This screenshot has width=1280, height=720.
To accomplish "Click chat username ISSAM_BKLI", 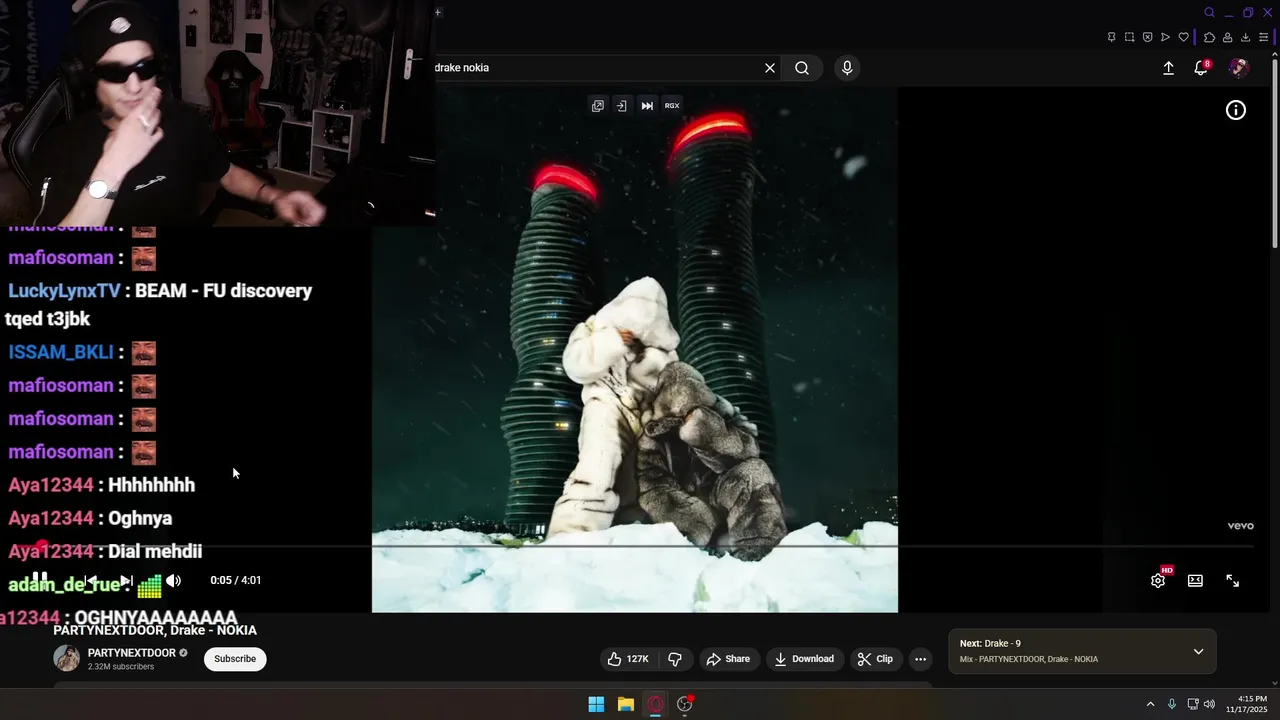I will pyautogui.click(x=61, y=352).
